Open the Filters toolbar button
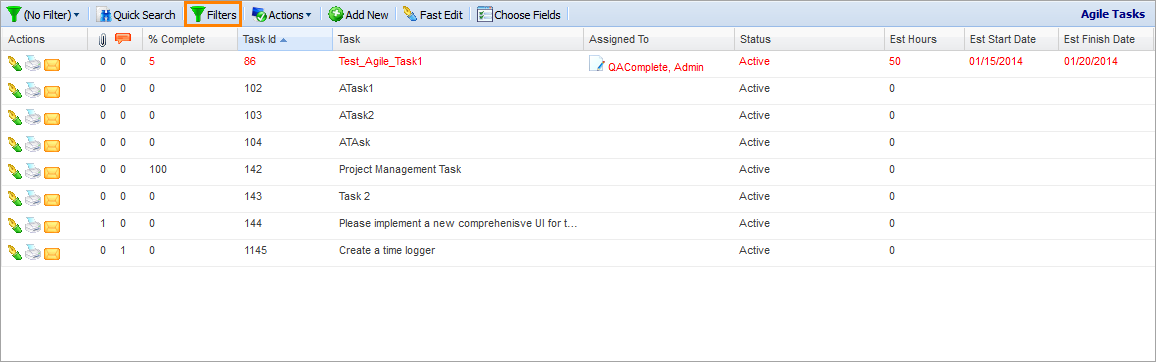The width and height of the screenshot is (1156, 362). tap(213, 15)
